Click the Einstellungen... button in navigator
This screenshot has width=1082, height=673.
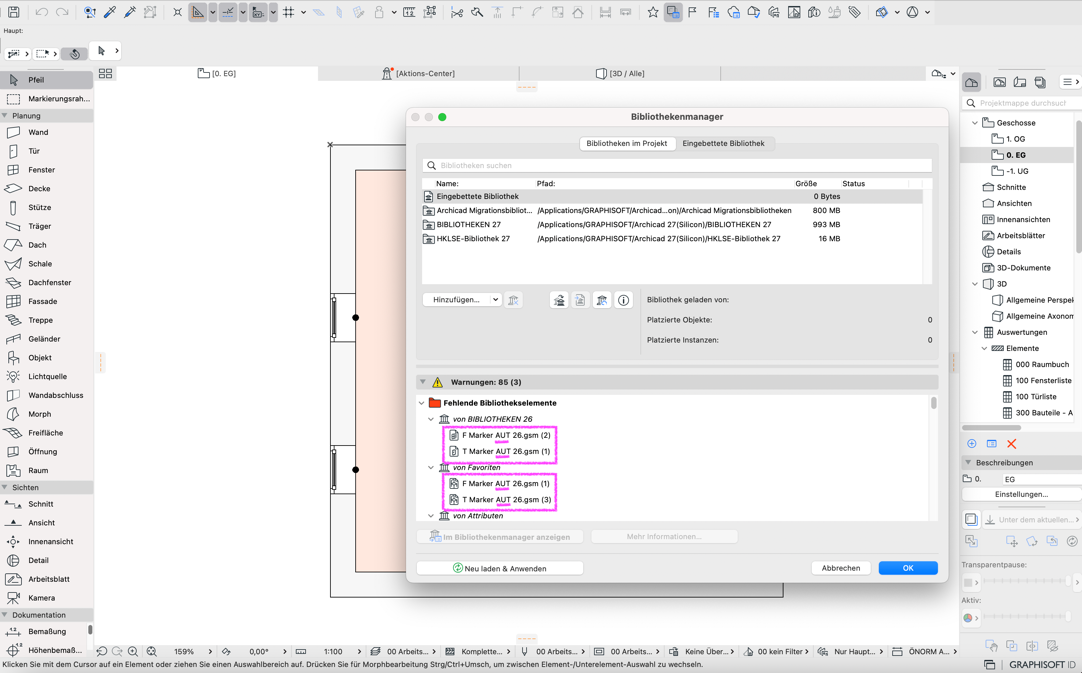pyautogui.click(x=1021, y=494)
